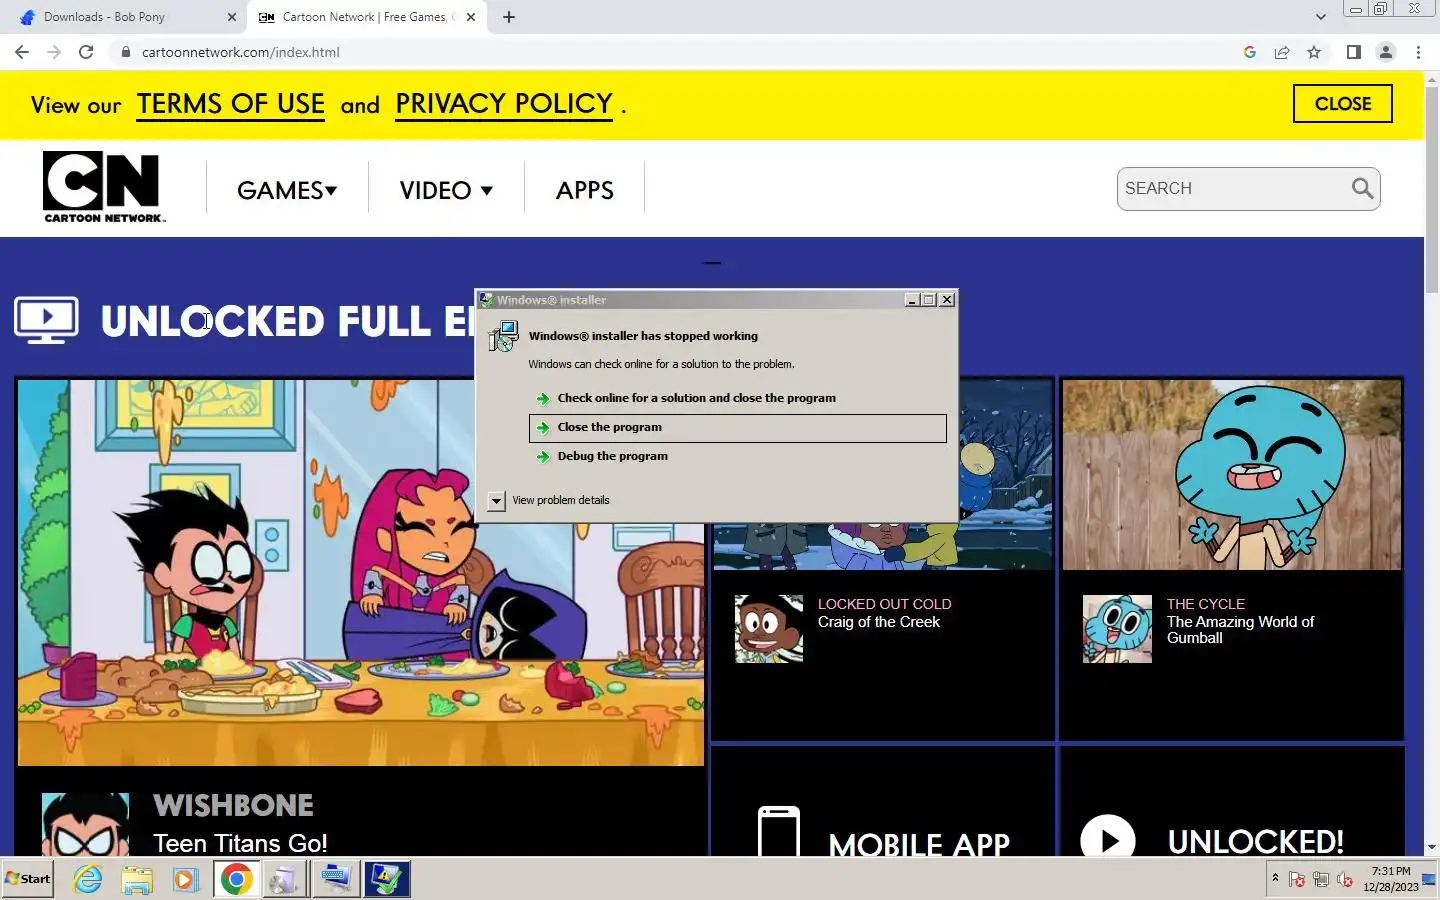Click the Google icon in address bar
The height and width of the screenshot is (900, 1440).
(1249, 52)
